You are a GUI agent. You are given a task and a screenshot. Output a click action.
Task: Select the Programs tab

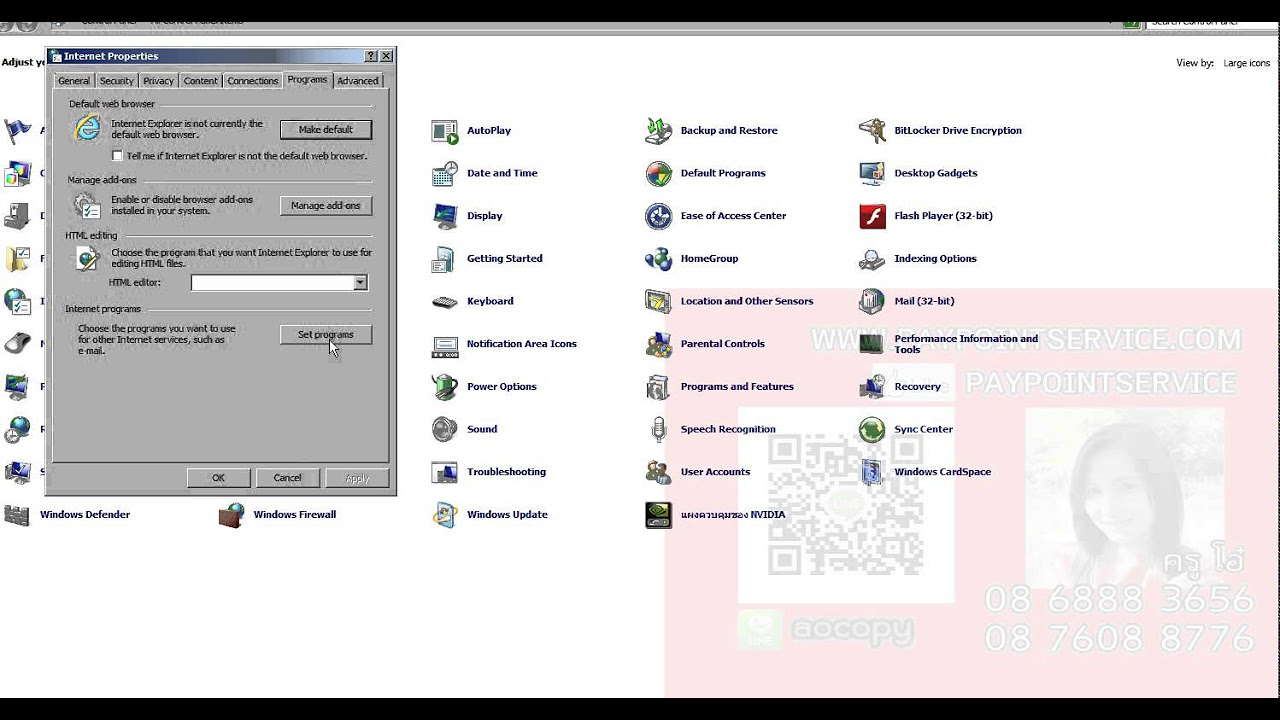pyautogui.click(x=307, y=79)
